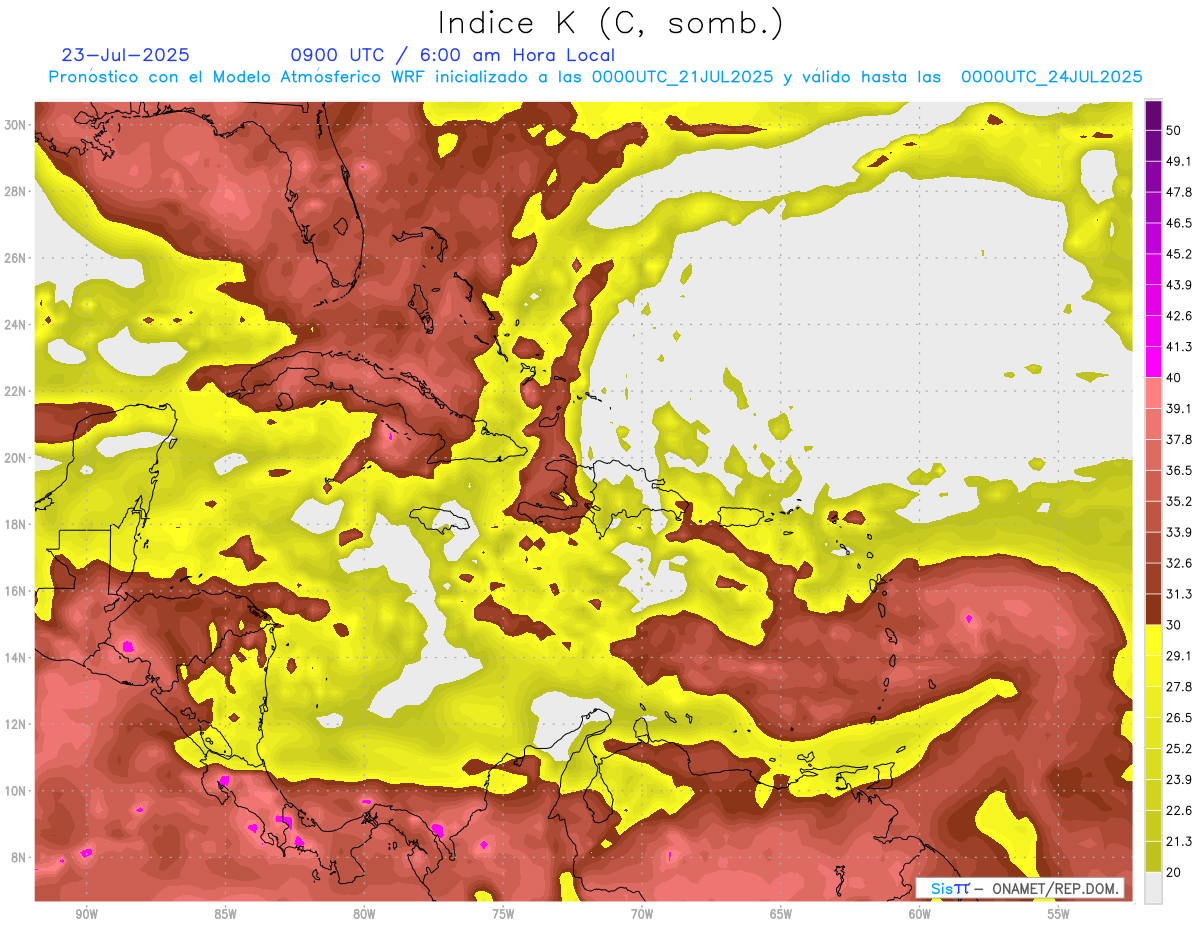Click the colorbar value "30"
Image resolution: width=1200 pixels, height=927 pixels.
coord(1174,625)
